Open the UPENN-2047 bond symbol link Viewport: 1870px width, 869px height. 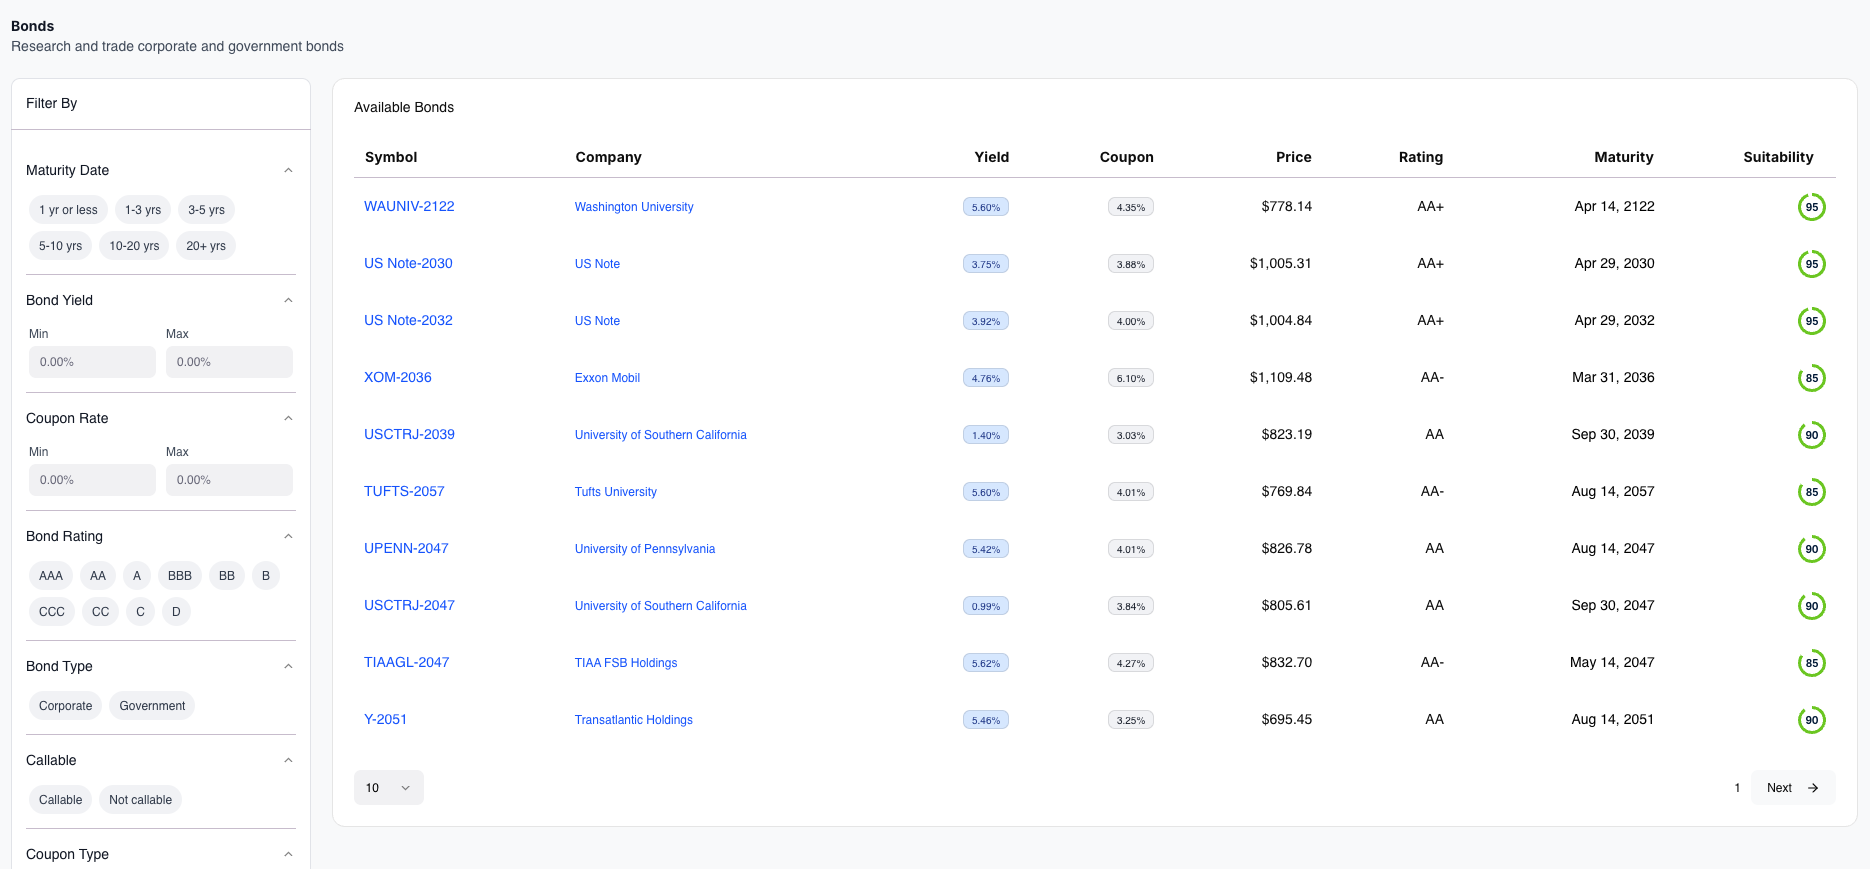406,548
